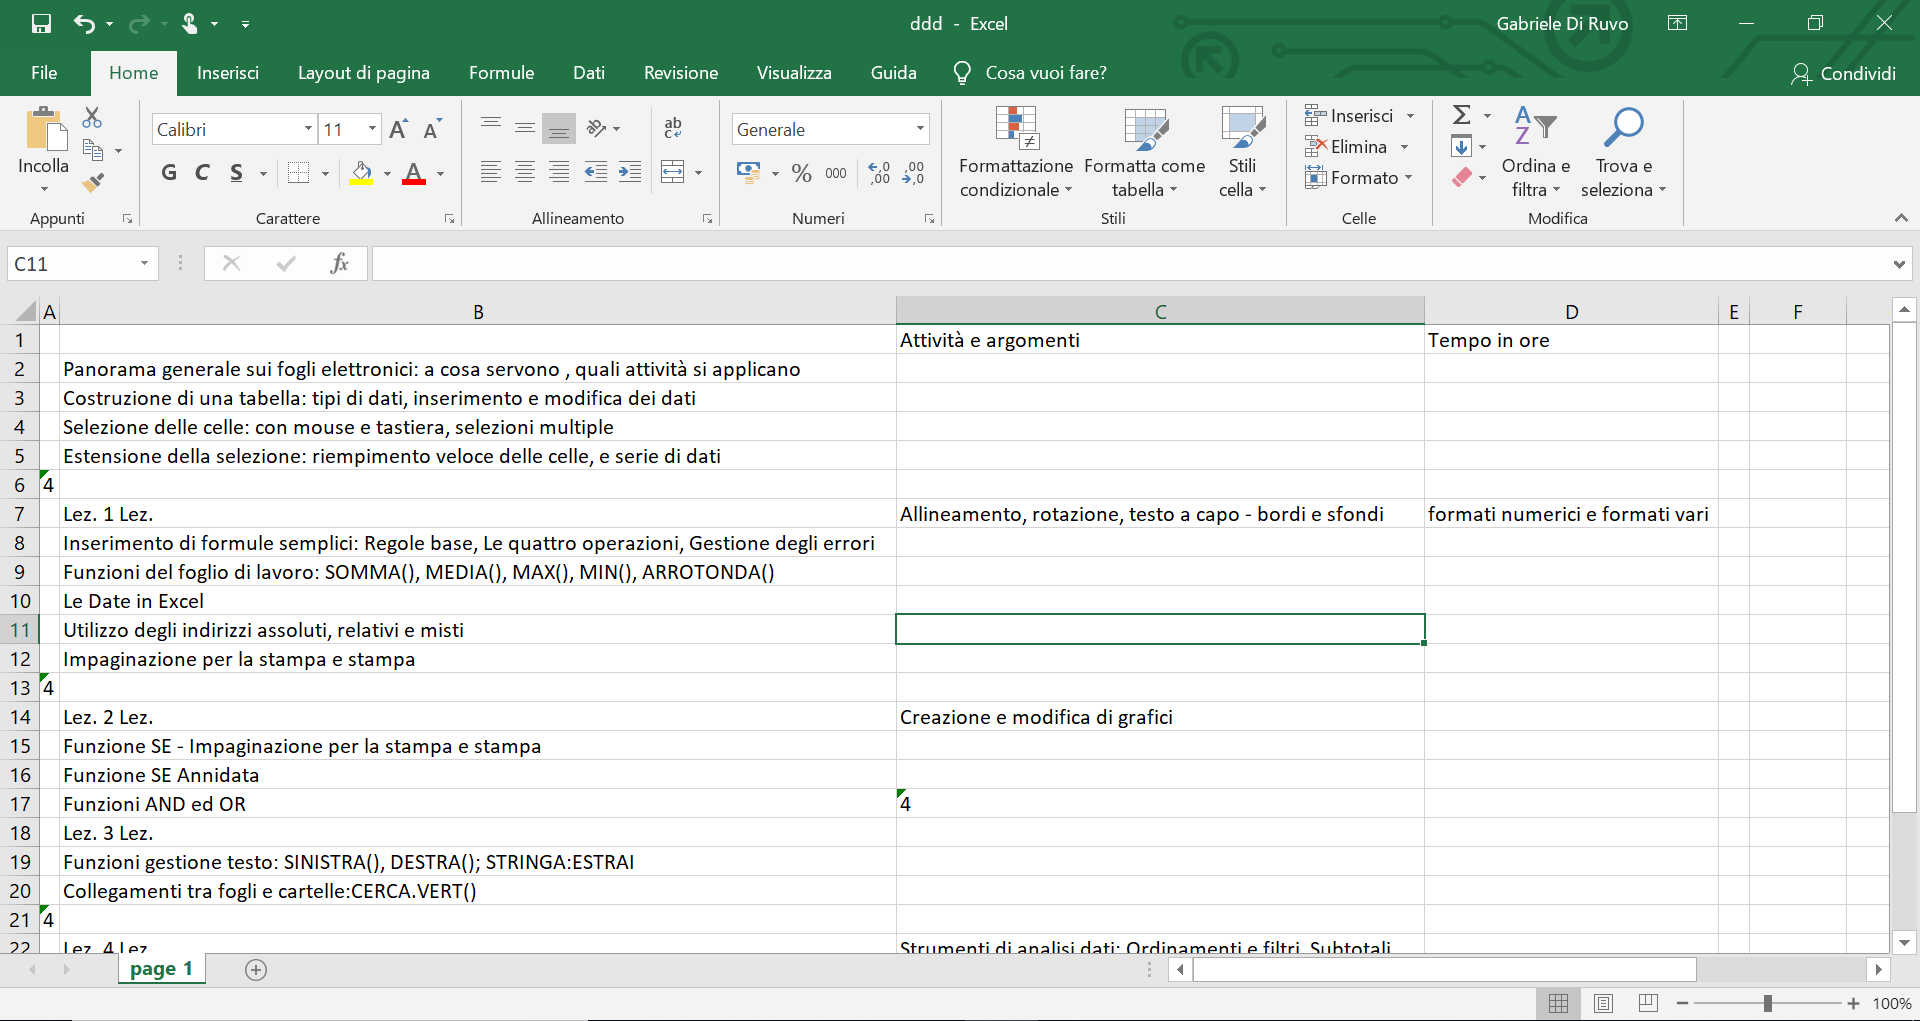Activate the format painter brush
1920x1021 pixels.
tap(93, 182)
